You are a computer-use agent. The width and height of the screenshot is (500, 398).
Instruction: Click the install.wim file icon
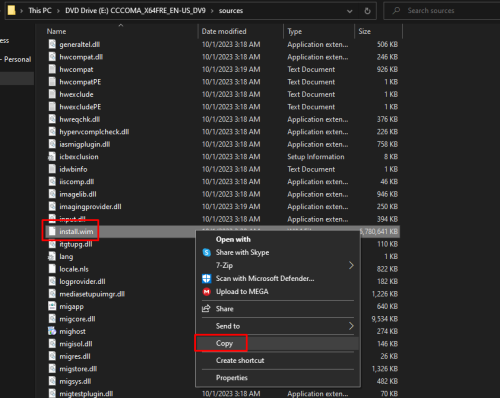(52, 231)
